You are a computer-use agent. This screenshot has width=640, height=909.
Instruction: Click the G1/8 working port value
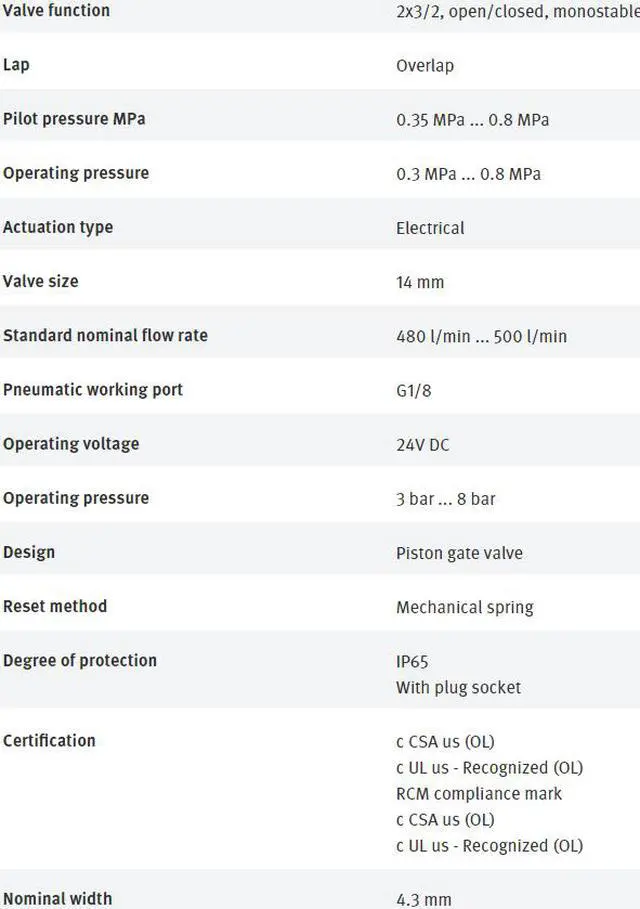(x=414, y=391)
